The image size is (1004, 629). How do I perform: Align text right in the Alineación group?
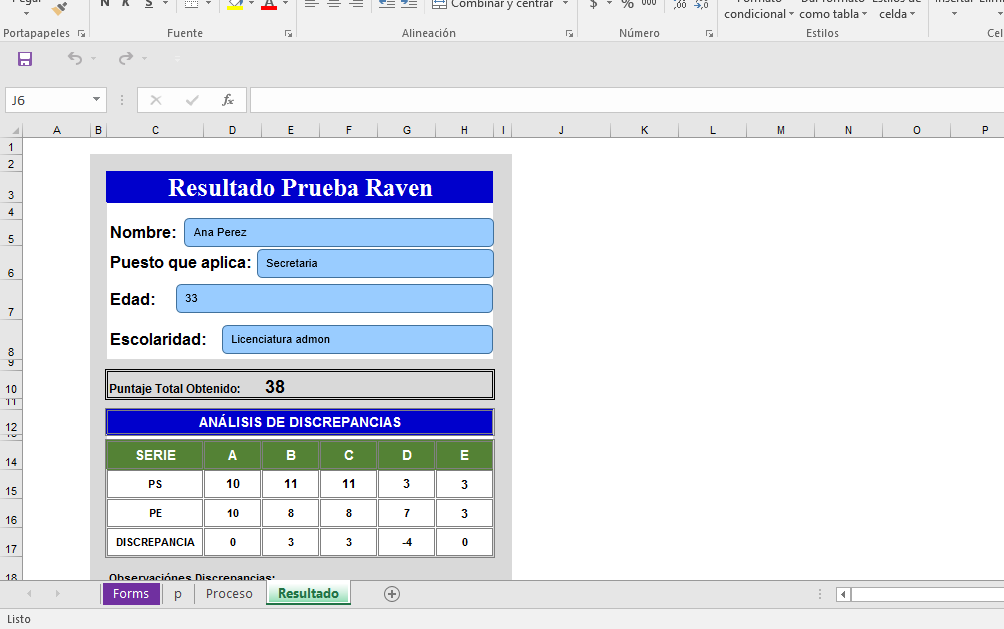(x=356, y=4)
